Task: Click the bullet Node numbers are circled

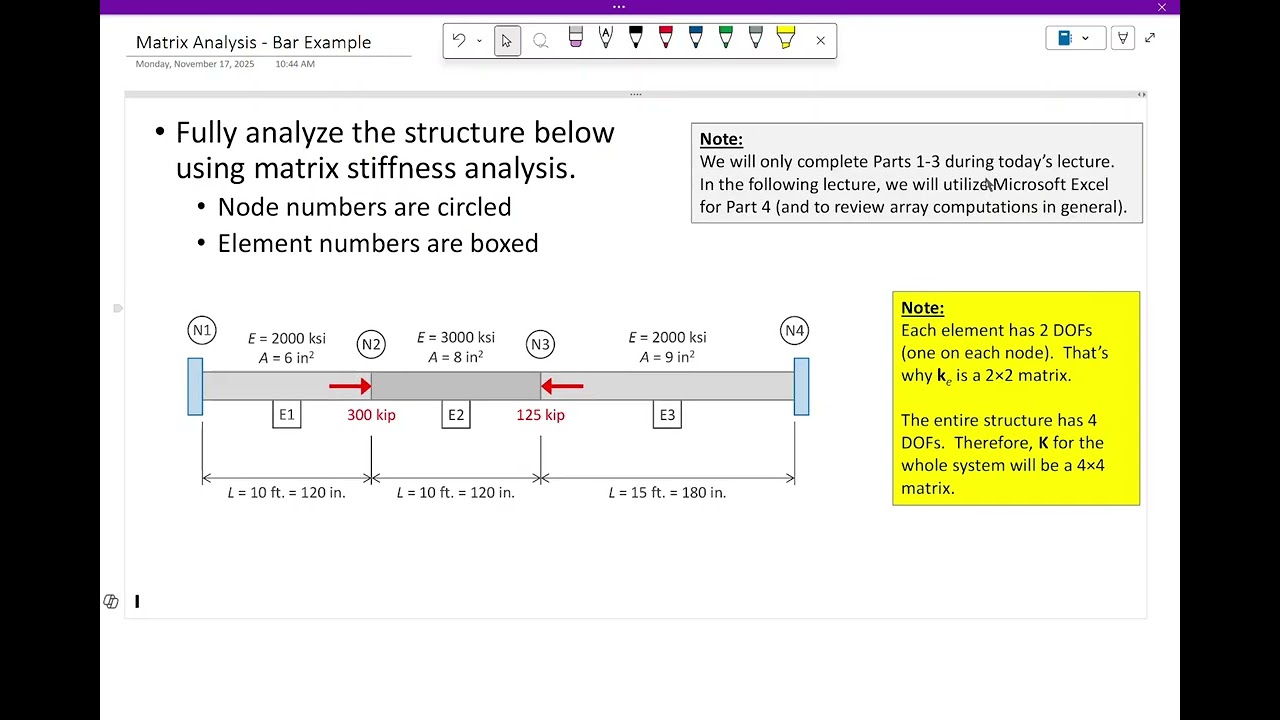Action: point(364,207)
